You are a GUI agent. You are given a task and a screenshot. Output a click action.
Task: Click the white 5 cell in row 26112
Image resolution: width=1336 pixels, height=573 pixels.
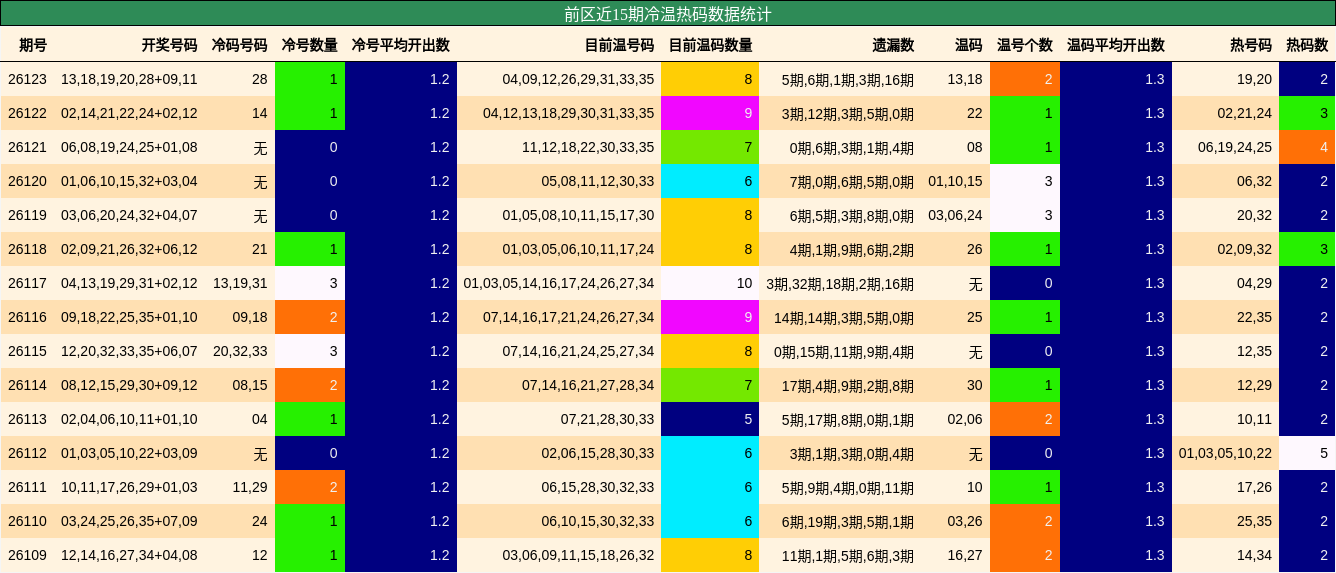(x=1307, y=453)
